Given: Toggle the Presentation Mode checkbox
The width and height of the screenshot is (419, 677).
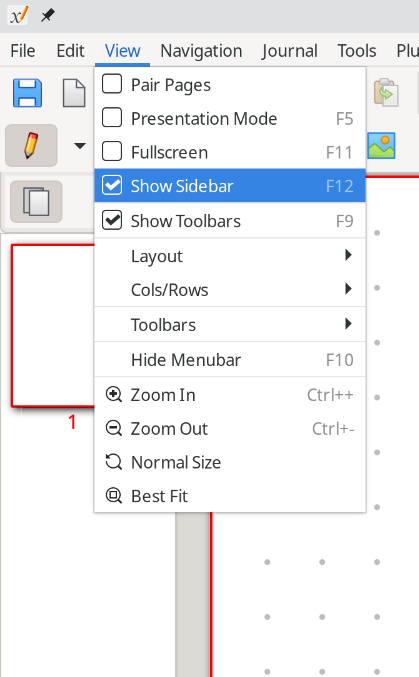Looking at the screenshot, I should 112,117.
